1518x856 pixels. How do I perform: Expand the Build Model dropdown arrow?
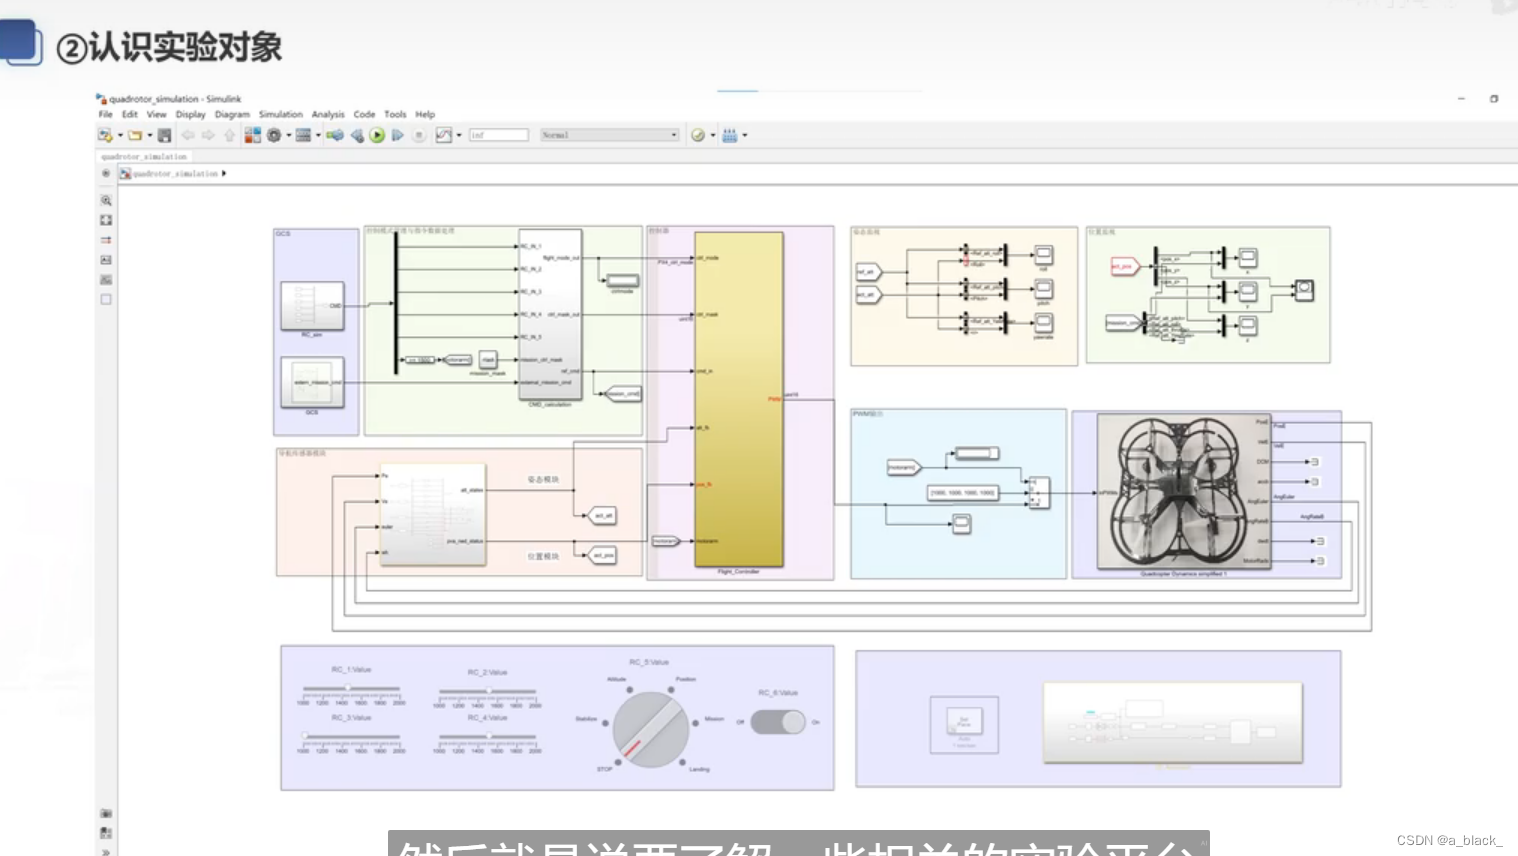tap(745, 135)
